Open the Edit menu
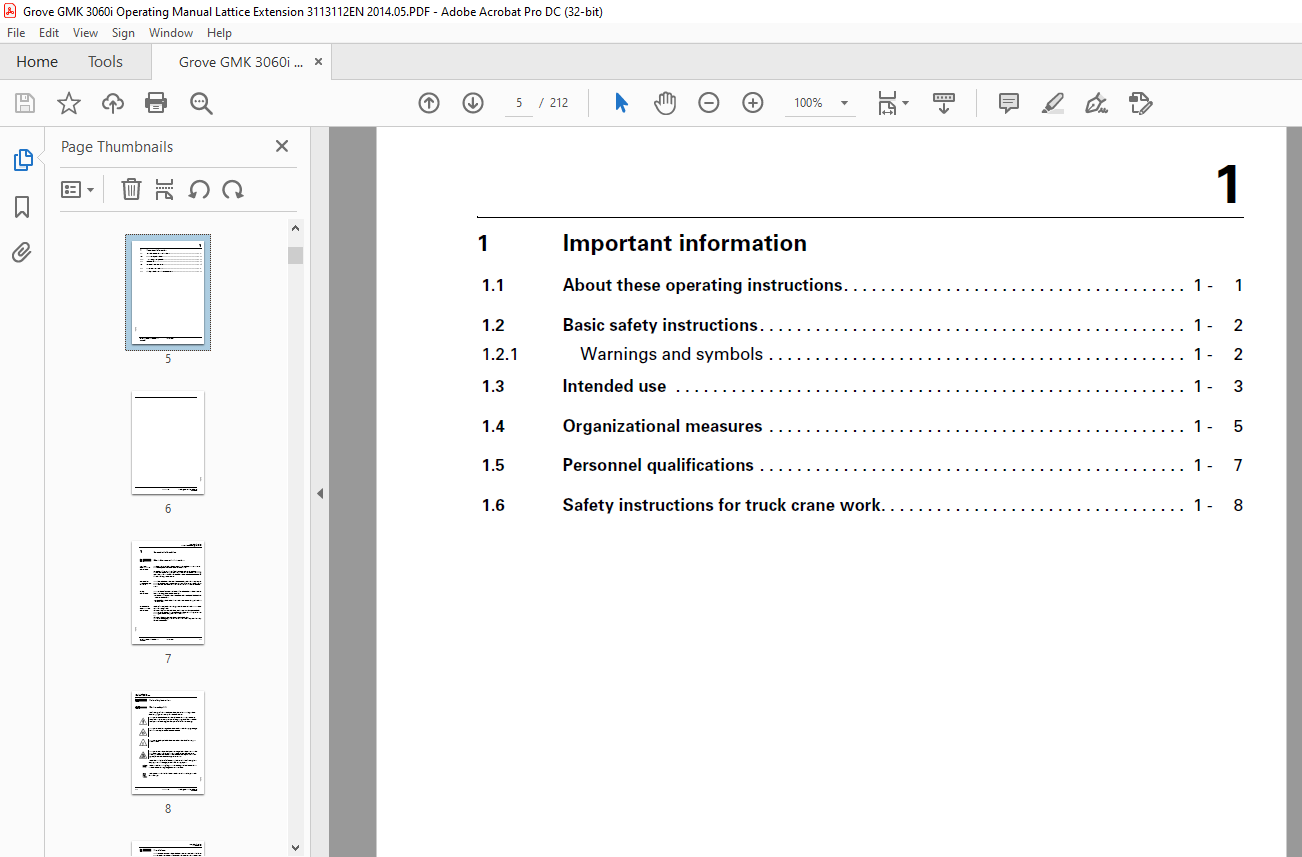This screenshot has height=857, width=1302. [x=49, y=33]
